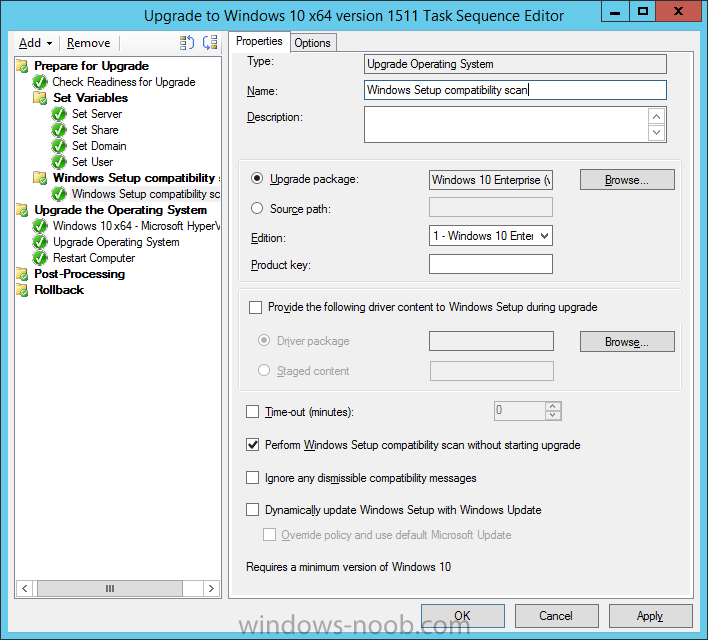Select the Post-Processing group
The image size is (708, 640).
(x=79, y=274)
